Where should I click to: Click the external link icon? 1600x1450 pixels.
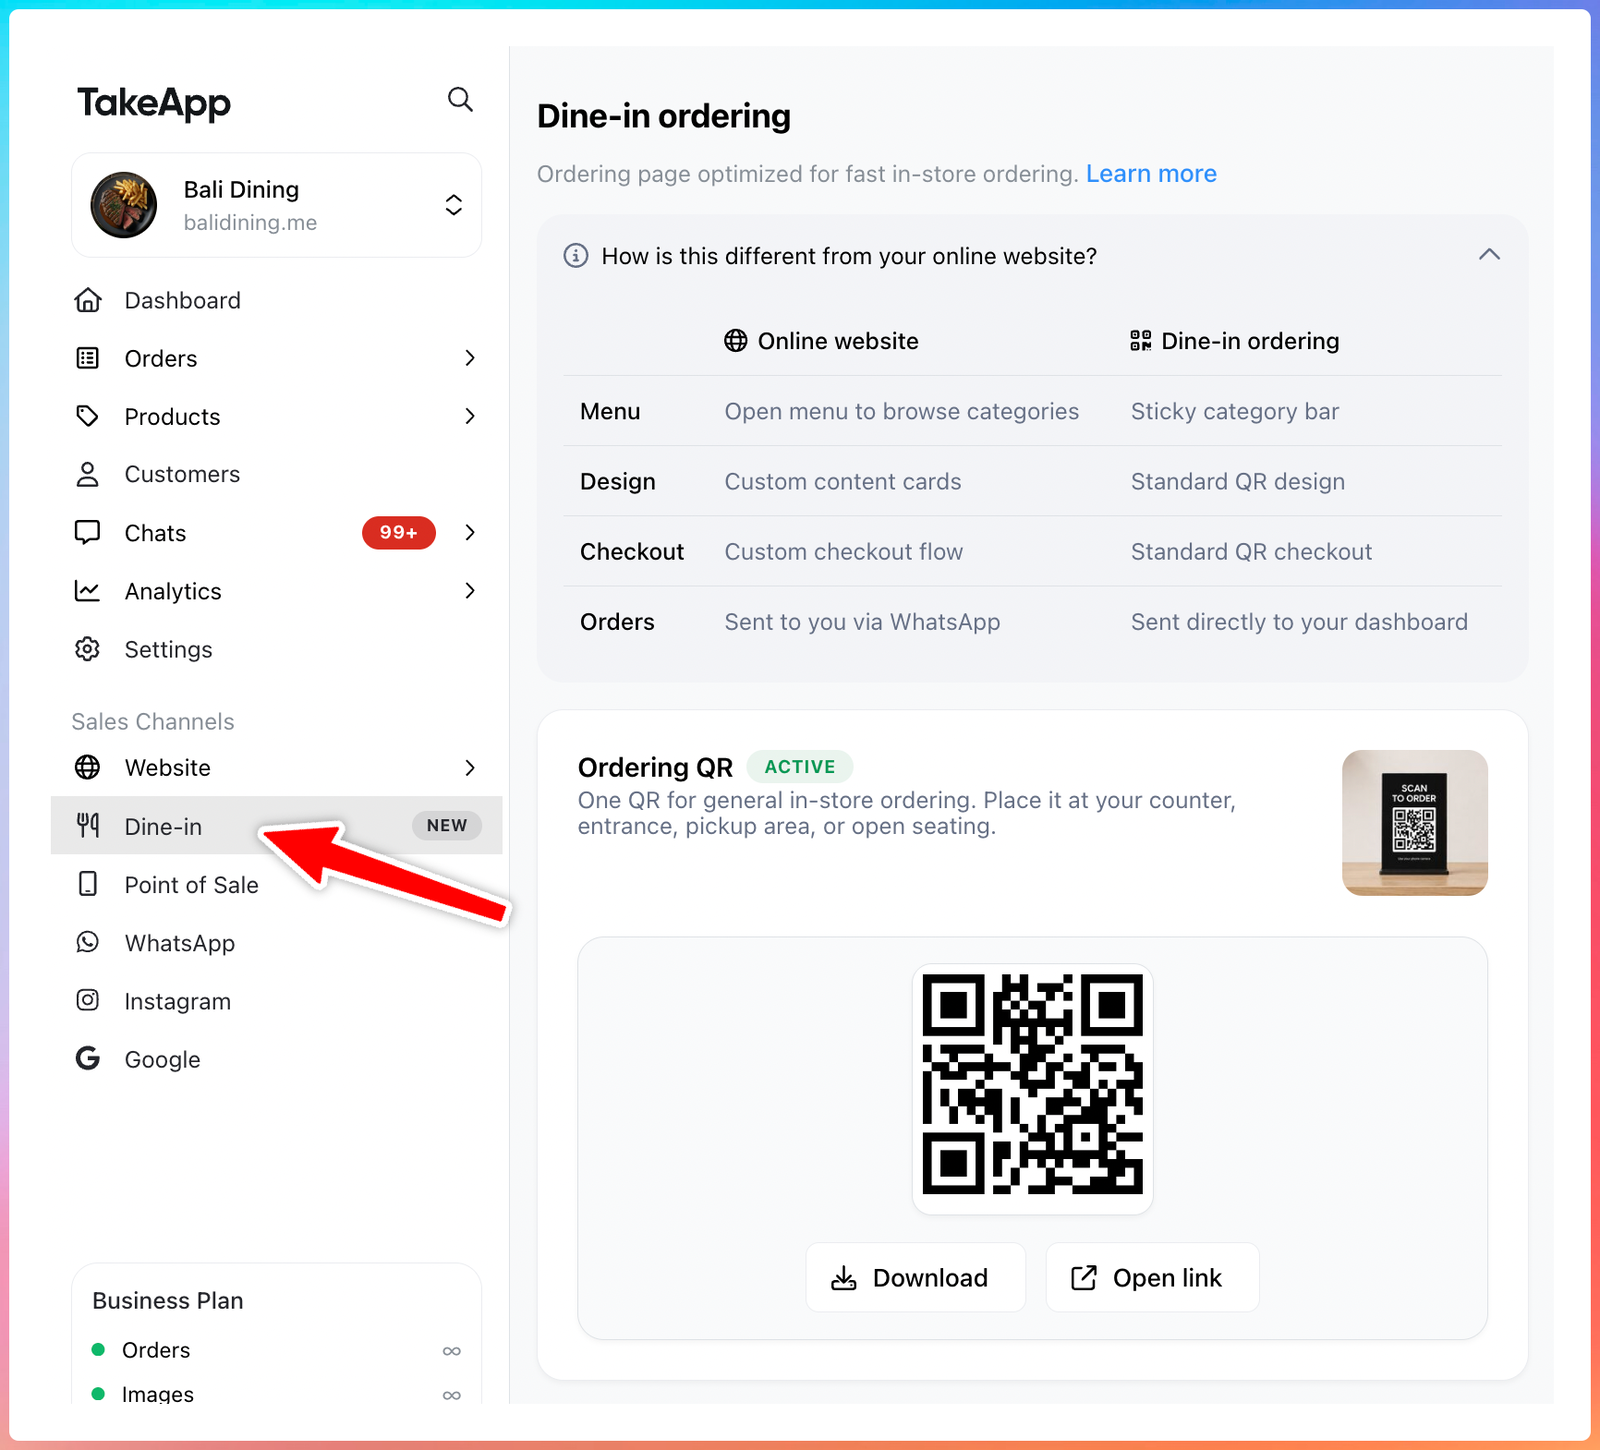[x=1084, y=1278]
